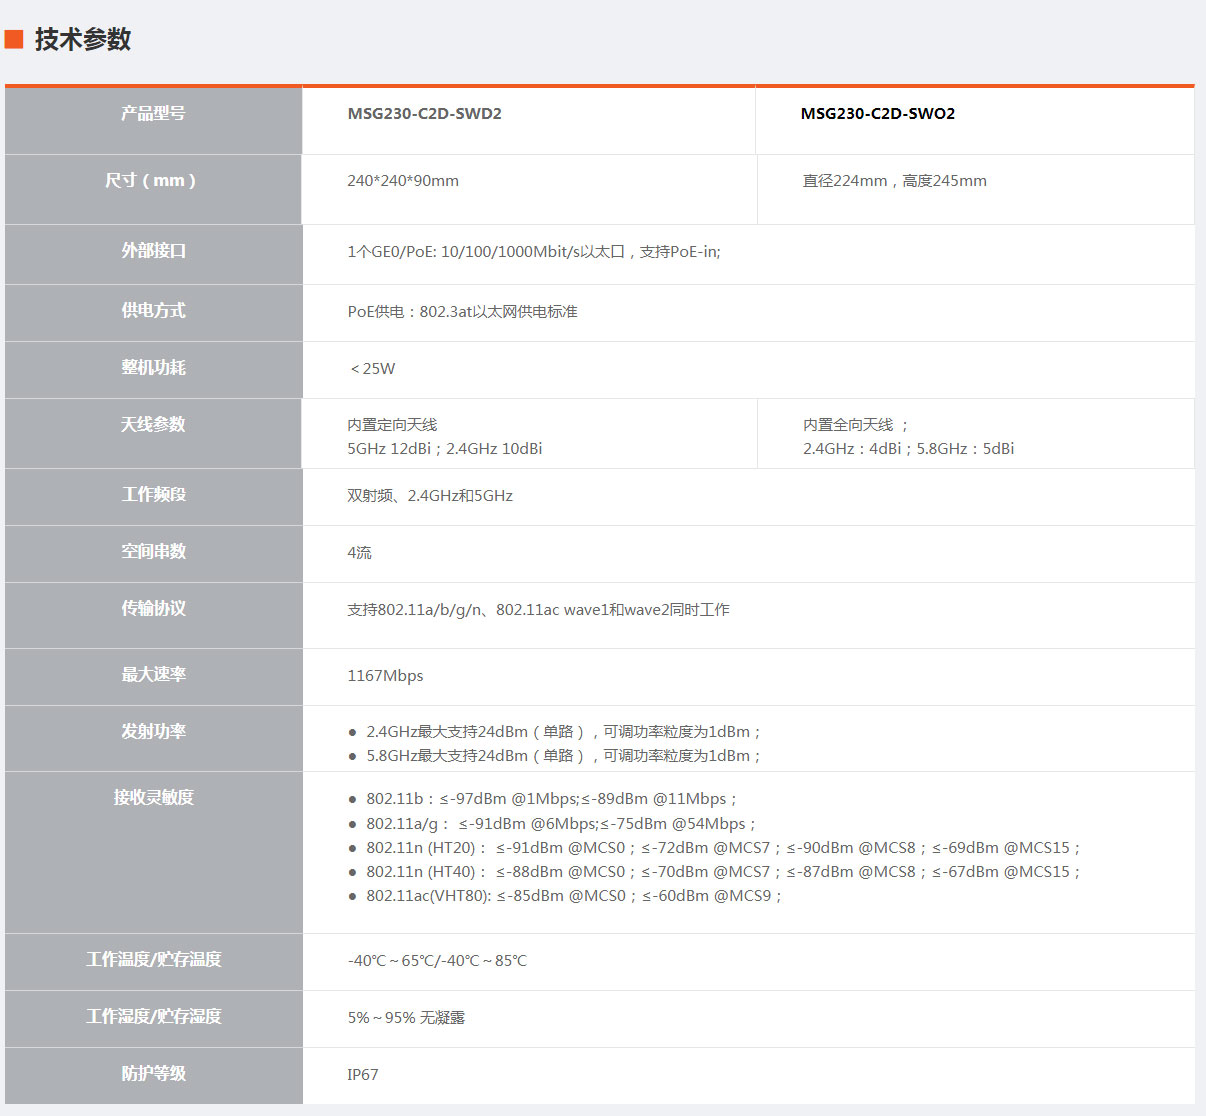
Task: Click the 240*240*90mm dimension value
Action: point(403,181)
